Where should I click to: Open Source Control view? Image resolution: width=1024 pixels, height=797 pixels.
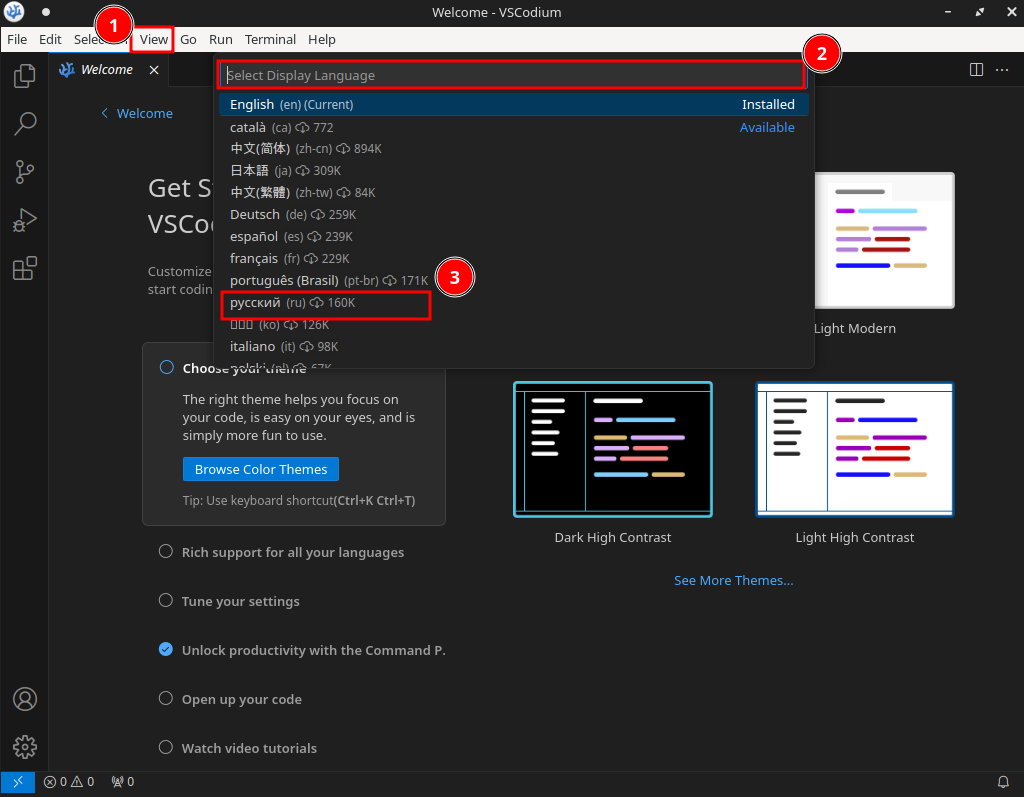pos(25,172)
